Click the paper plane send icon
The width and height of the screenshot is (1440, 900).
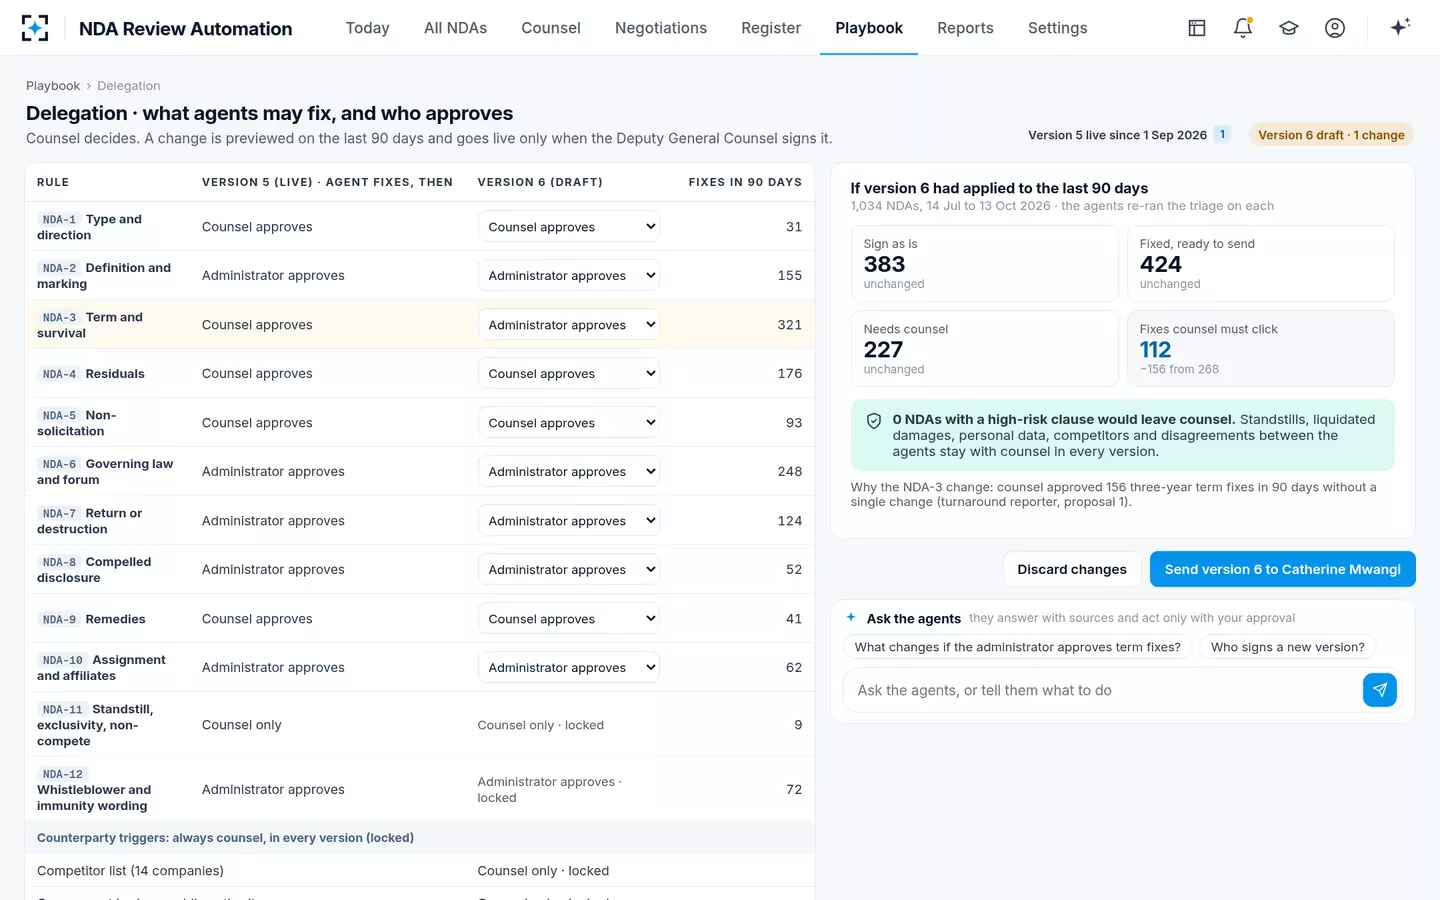(x=1380, y=690)
